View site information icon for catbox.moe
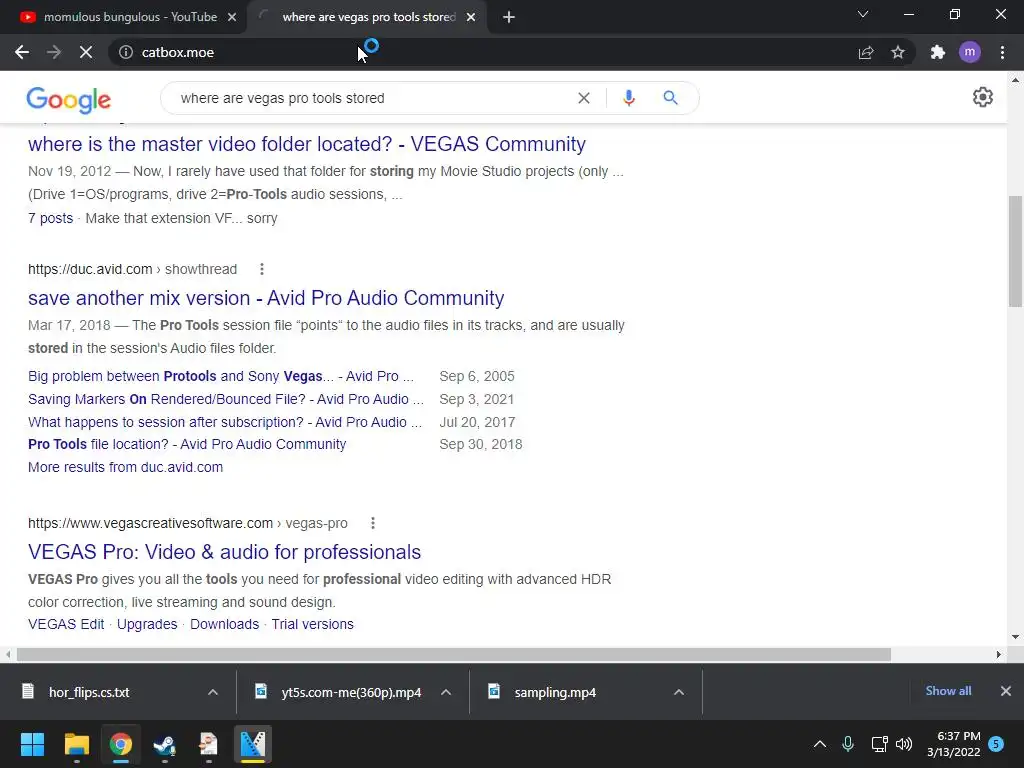This screenshot has width=1024, height=768. click(126, 52)
